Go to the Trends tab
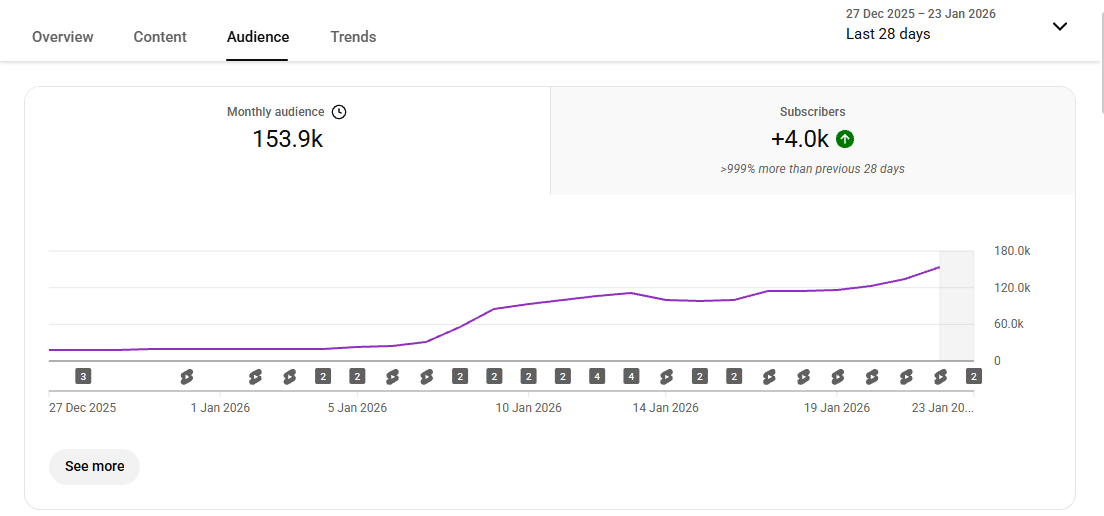Image resolution: width=1104 pixels, height=516 pixels. click(353, 37)
